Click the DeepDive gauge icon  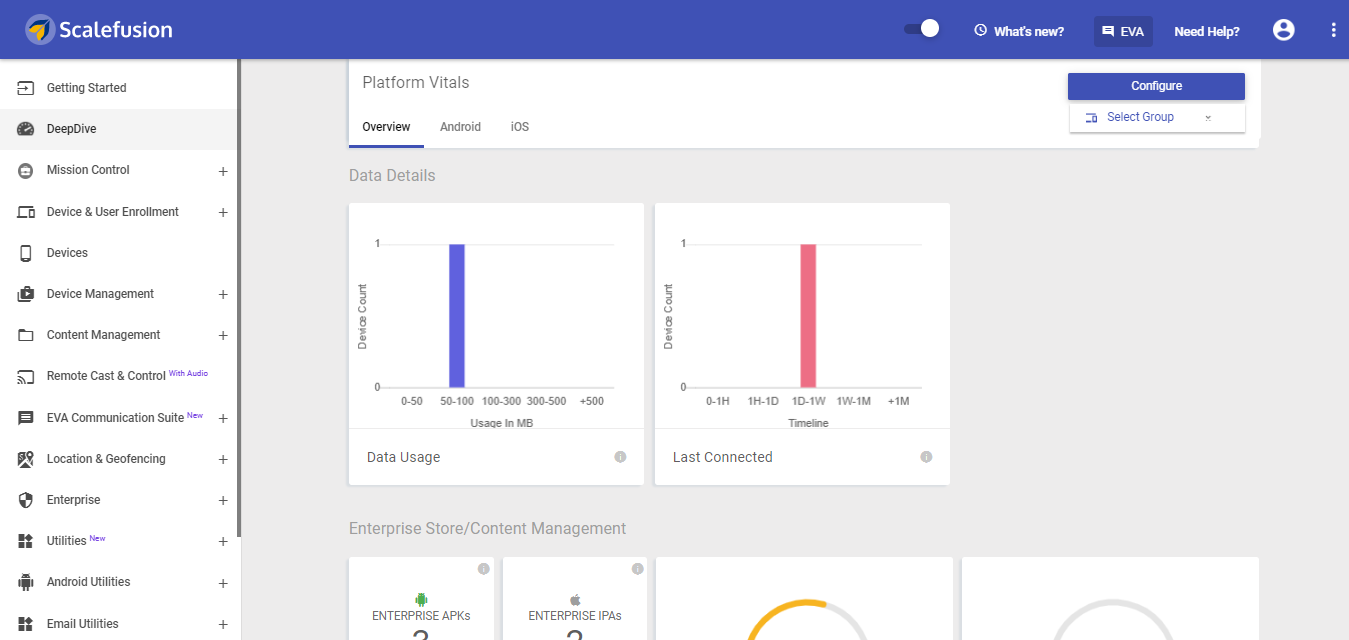click(26, 129)
